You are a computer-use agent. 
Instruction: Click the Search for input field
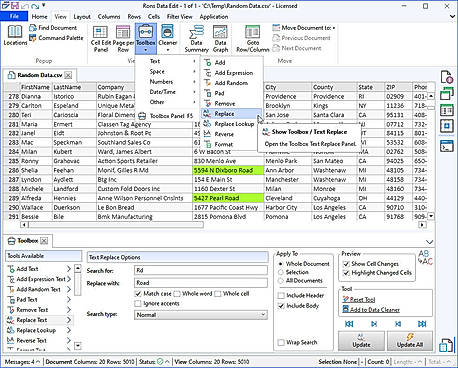coord(201,270)
